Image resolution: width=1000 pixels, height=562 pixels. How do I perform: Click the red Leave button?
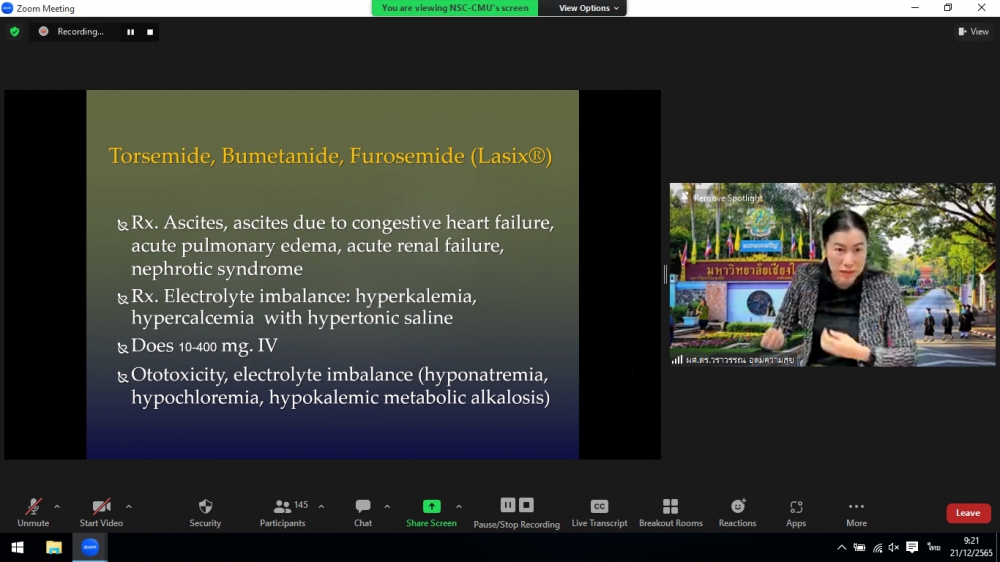(967, 513)
